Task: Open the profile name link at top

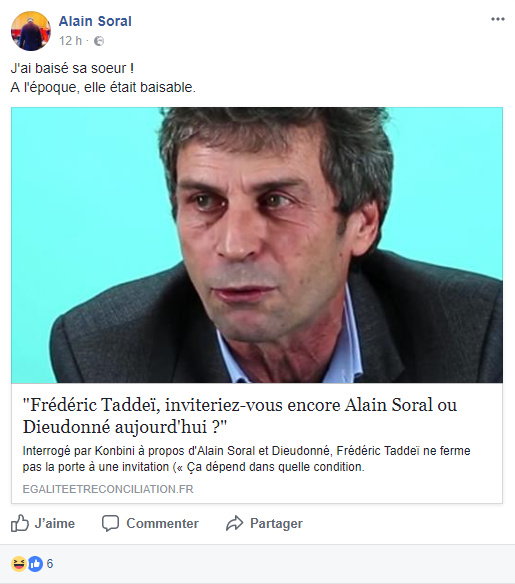Action: [95, 21]
